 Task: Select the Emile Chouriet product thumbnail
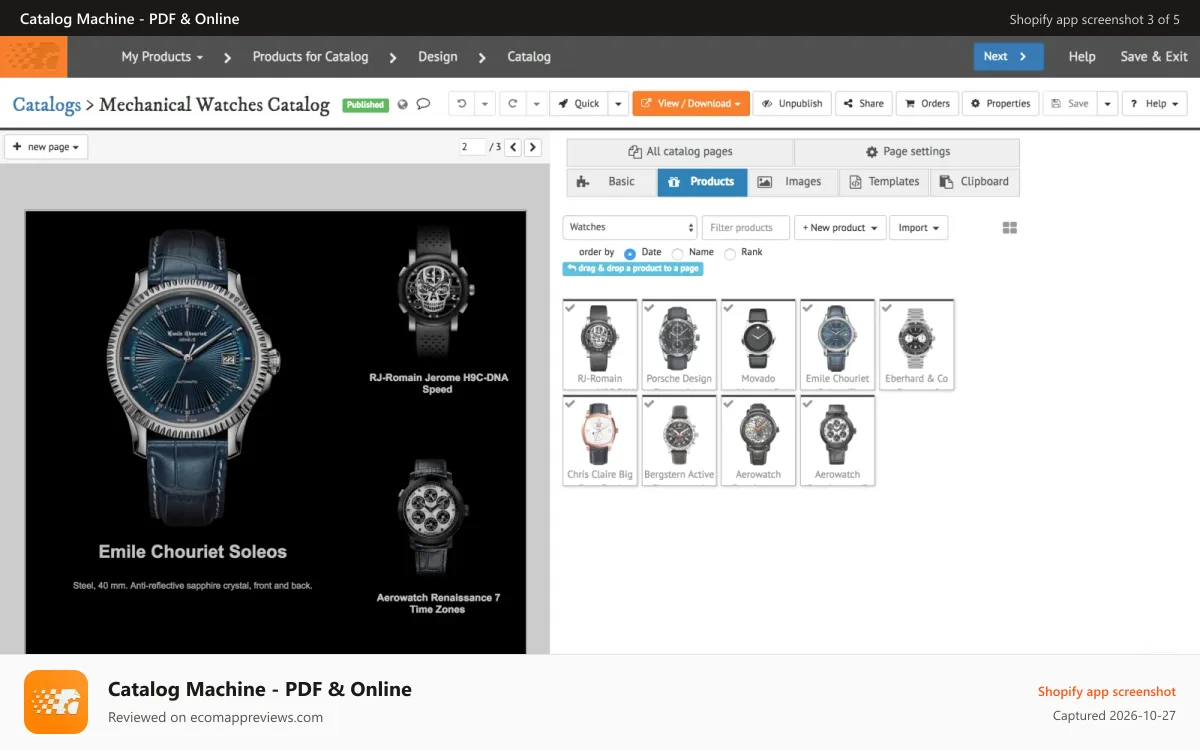click(837, 344)
